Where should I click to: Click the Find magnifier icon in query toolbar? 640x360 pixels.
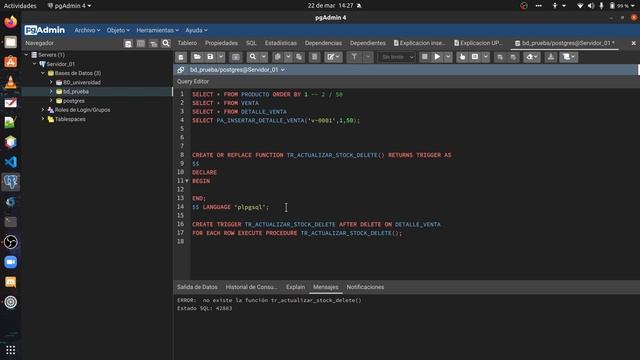[253, 57]
